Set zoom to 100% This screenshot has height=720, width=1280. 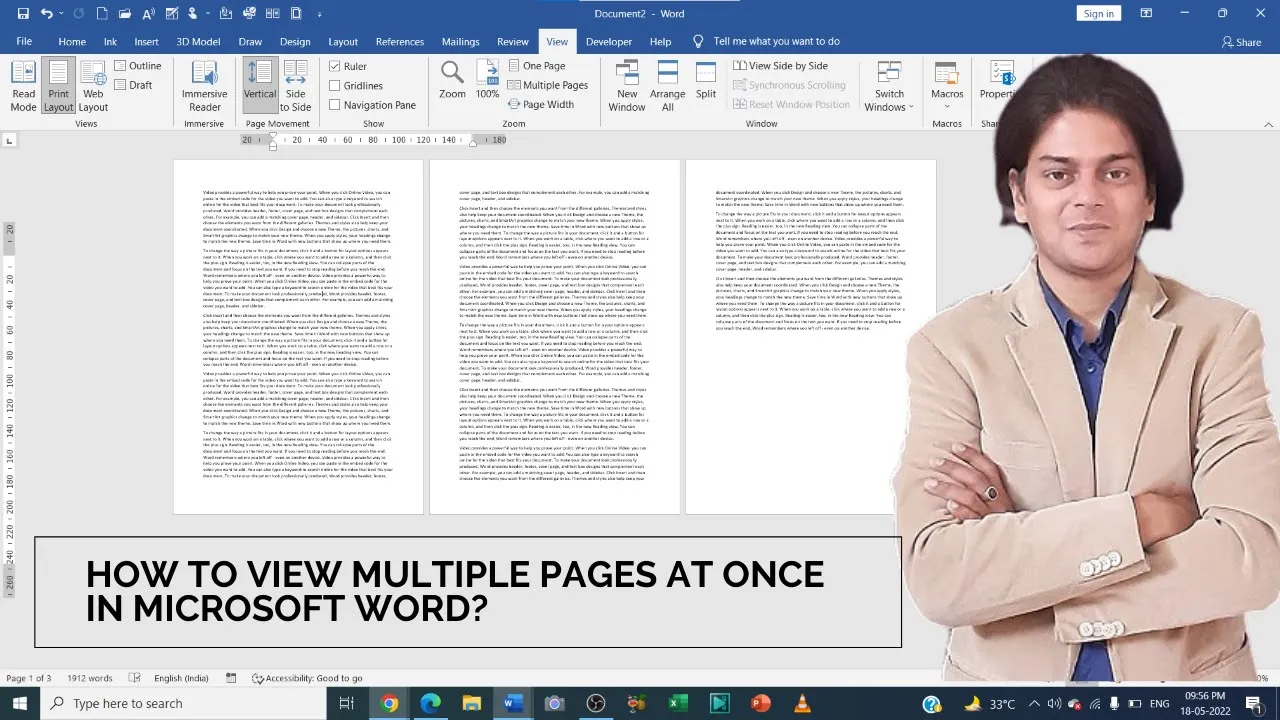[x=487, y=80]
